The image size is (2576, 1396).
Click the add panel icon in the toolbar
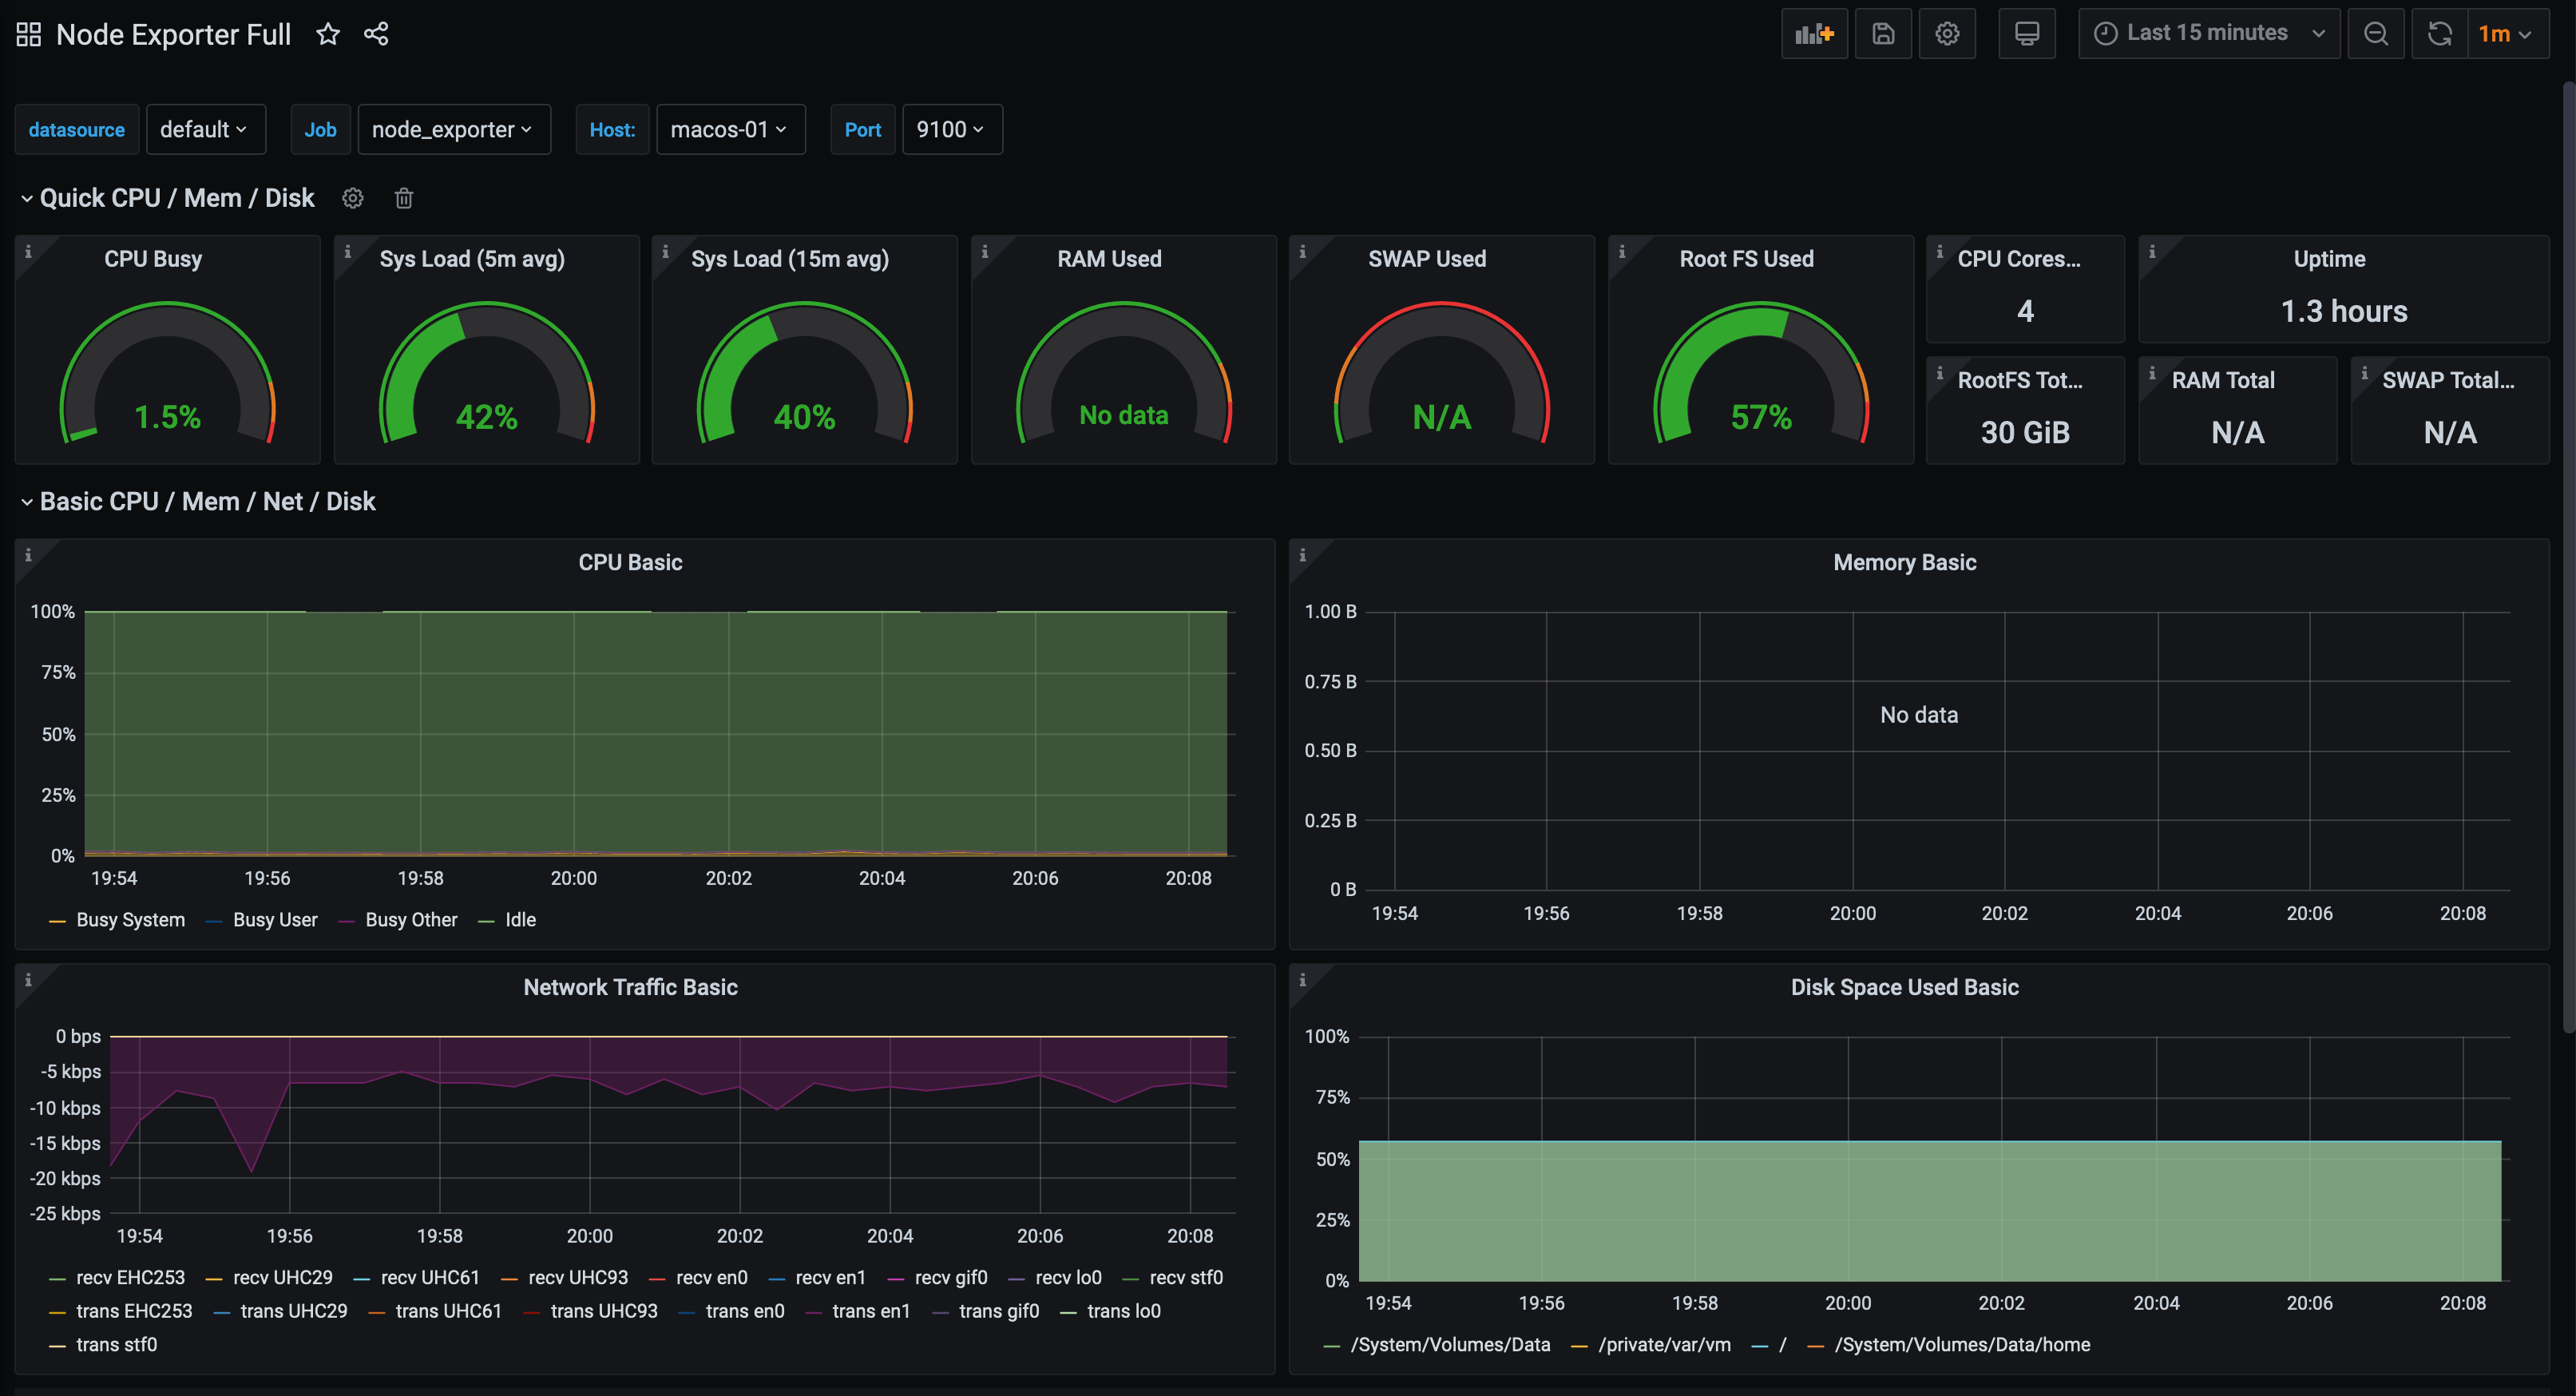point(1814,33)
